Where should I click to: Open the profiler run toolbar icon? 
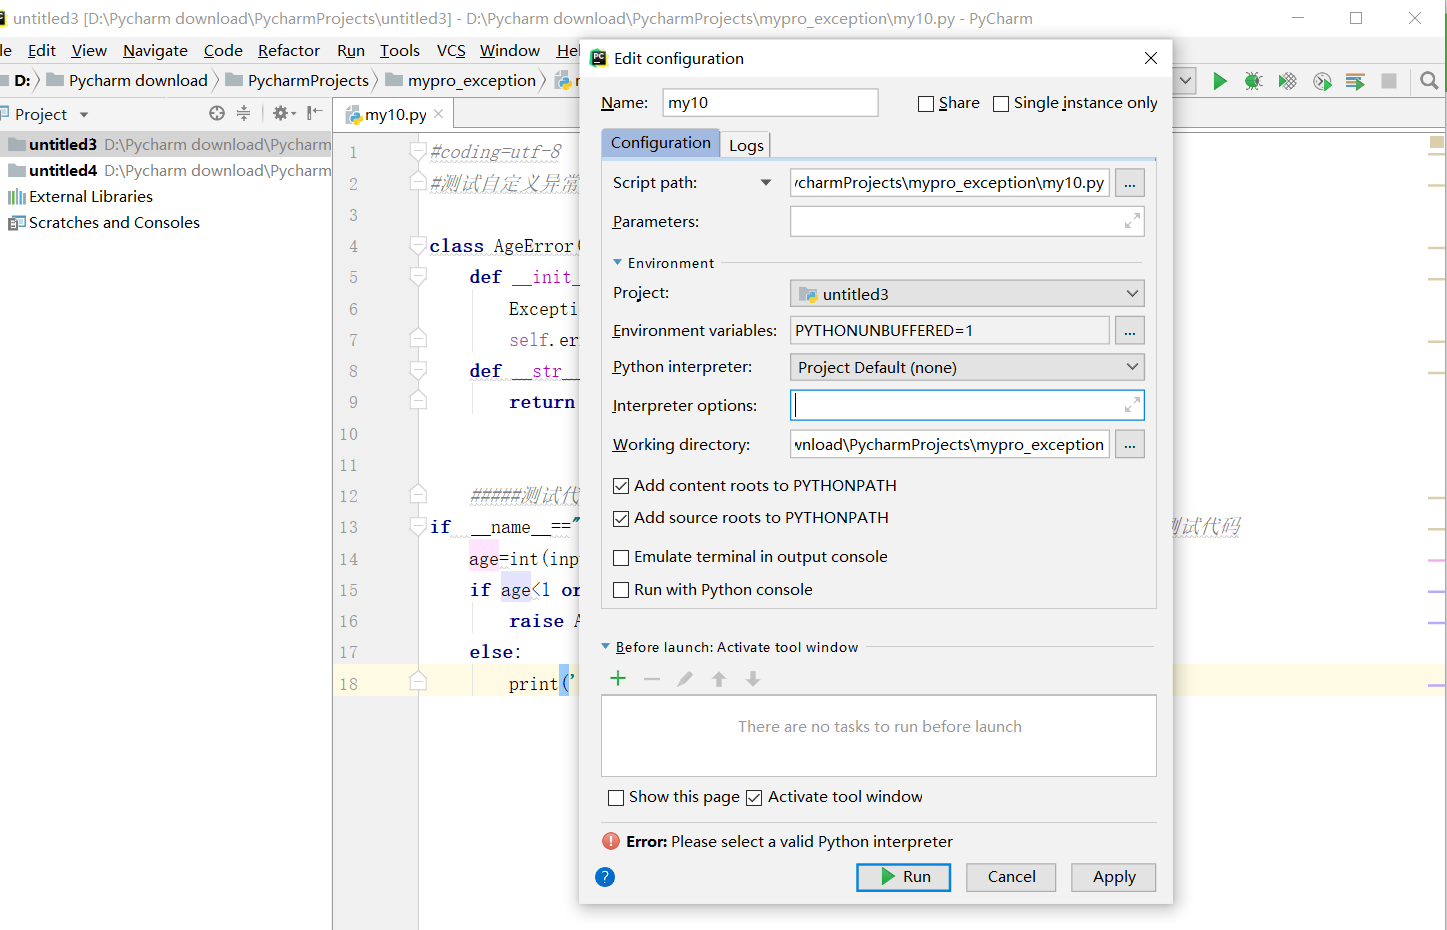coord(1322,81)
